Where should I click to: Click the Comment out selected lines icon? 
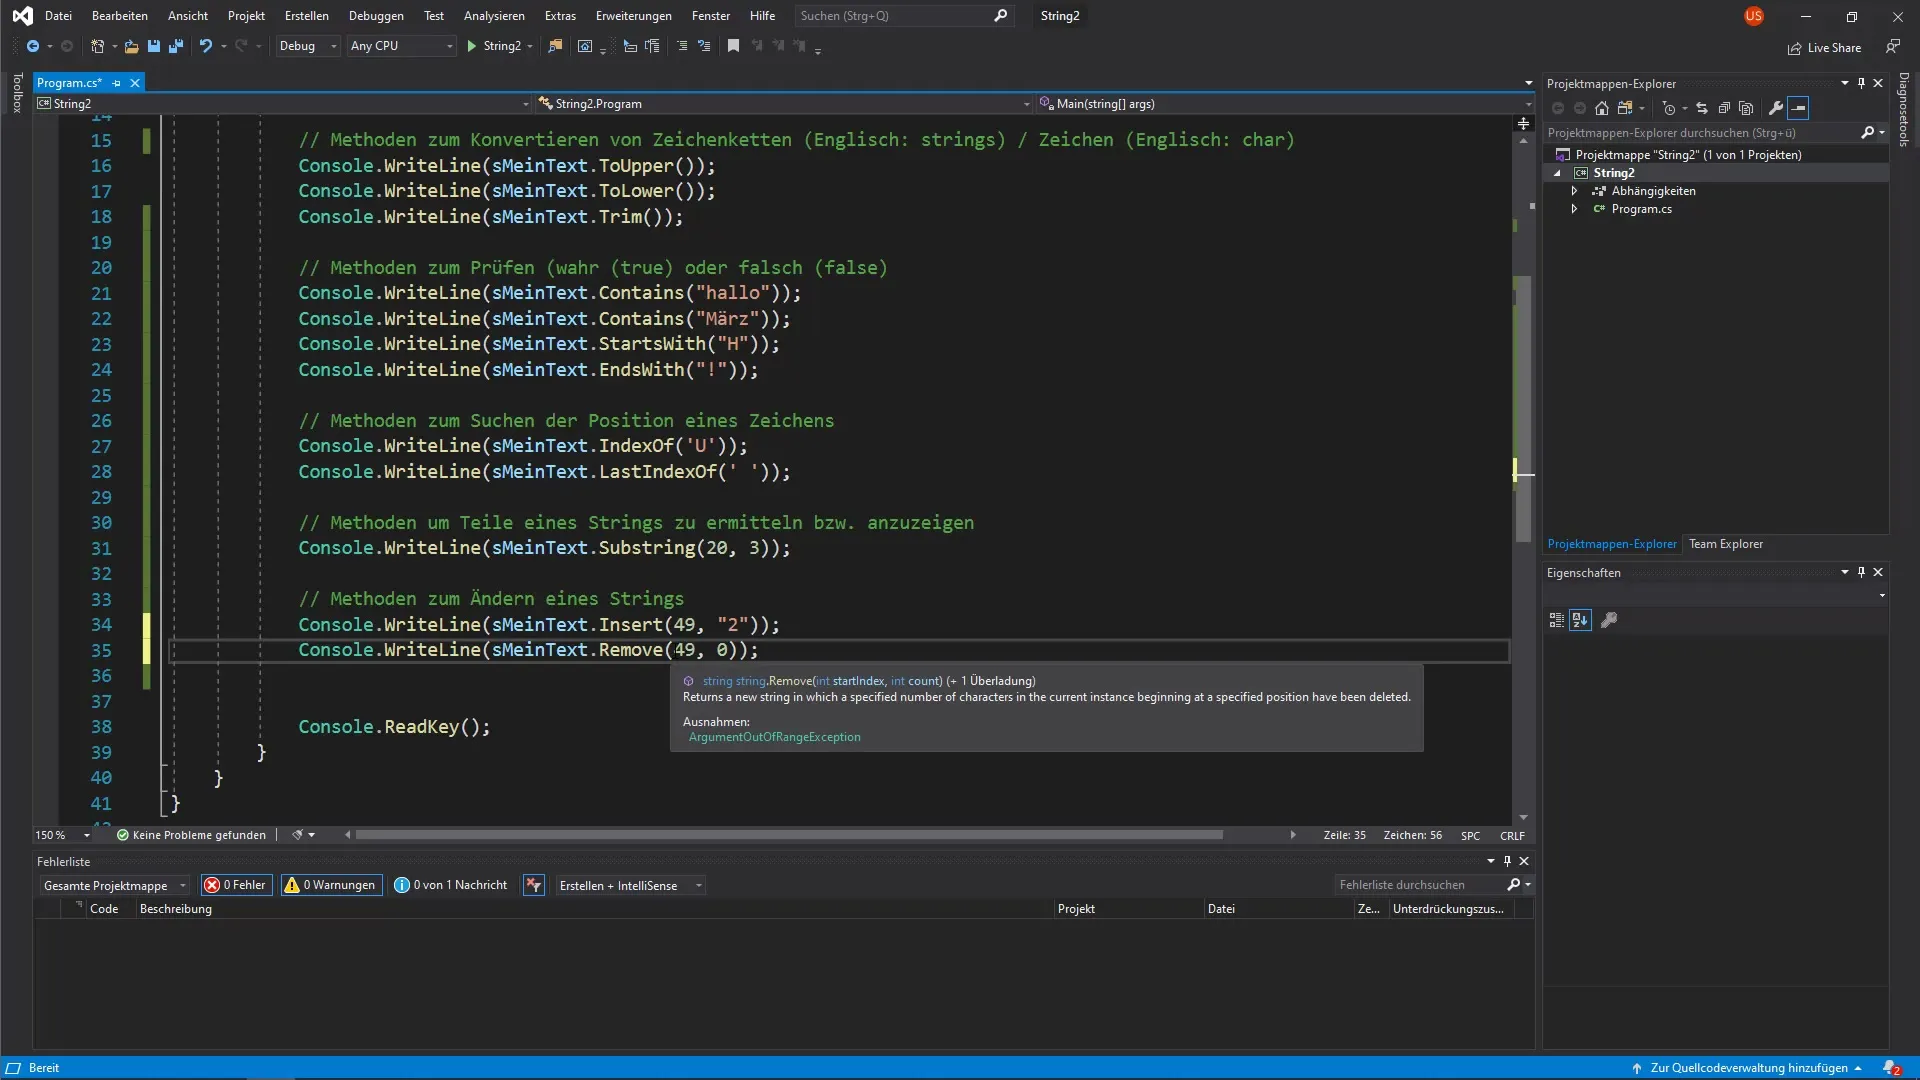681,46
